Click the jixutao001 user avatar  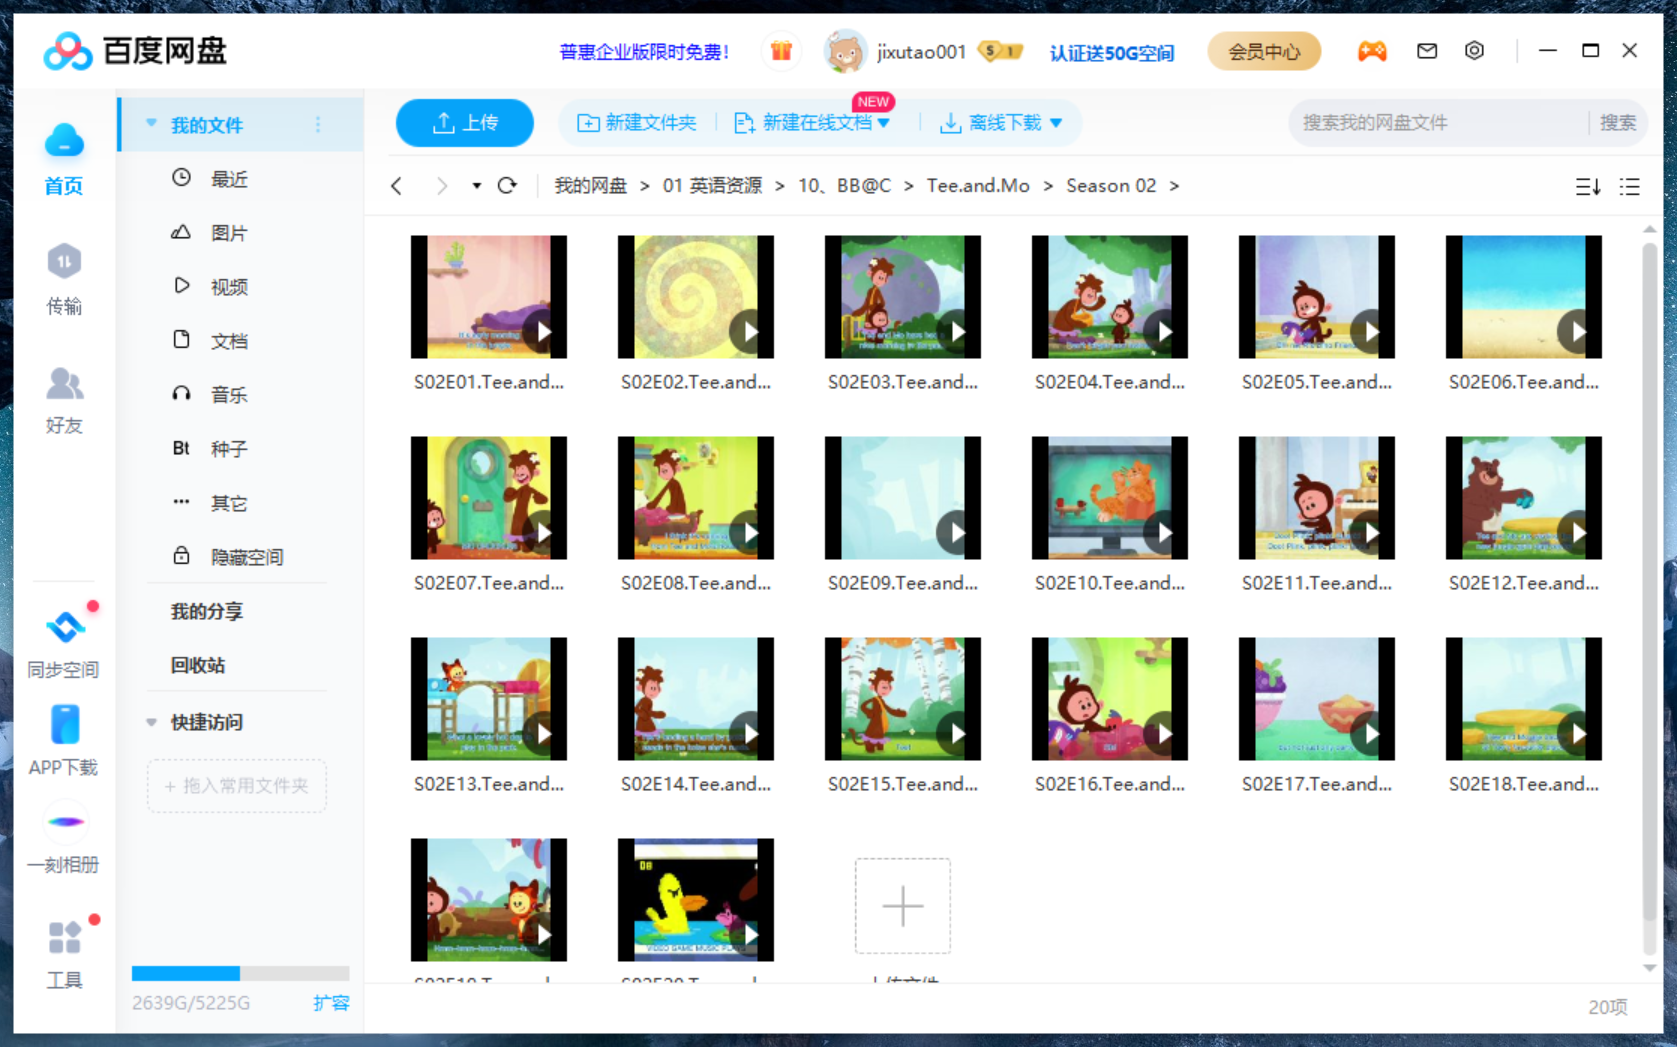click(844, 51)
